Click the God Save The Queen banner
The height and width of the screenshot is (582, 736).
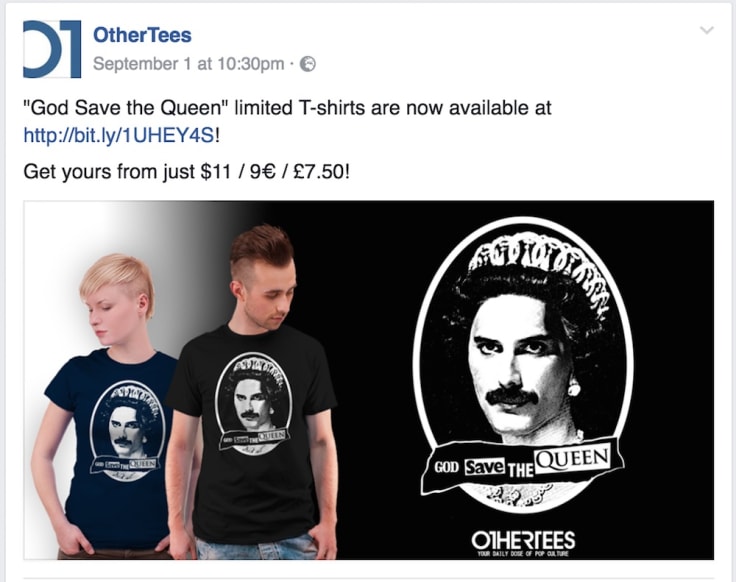522,466
